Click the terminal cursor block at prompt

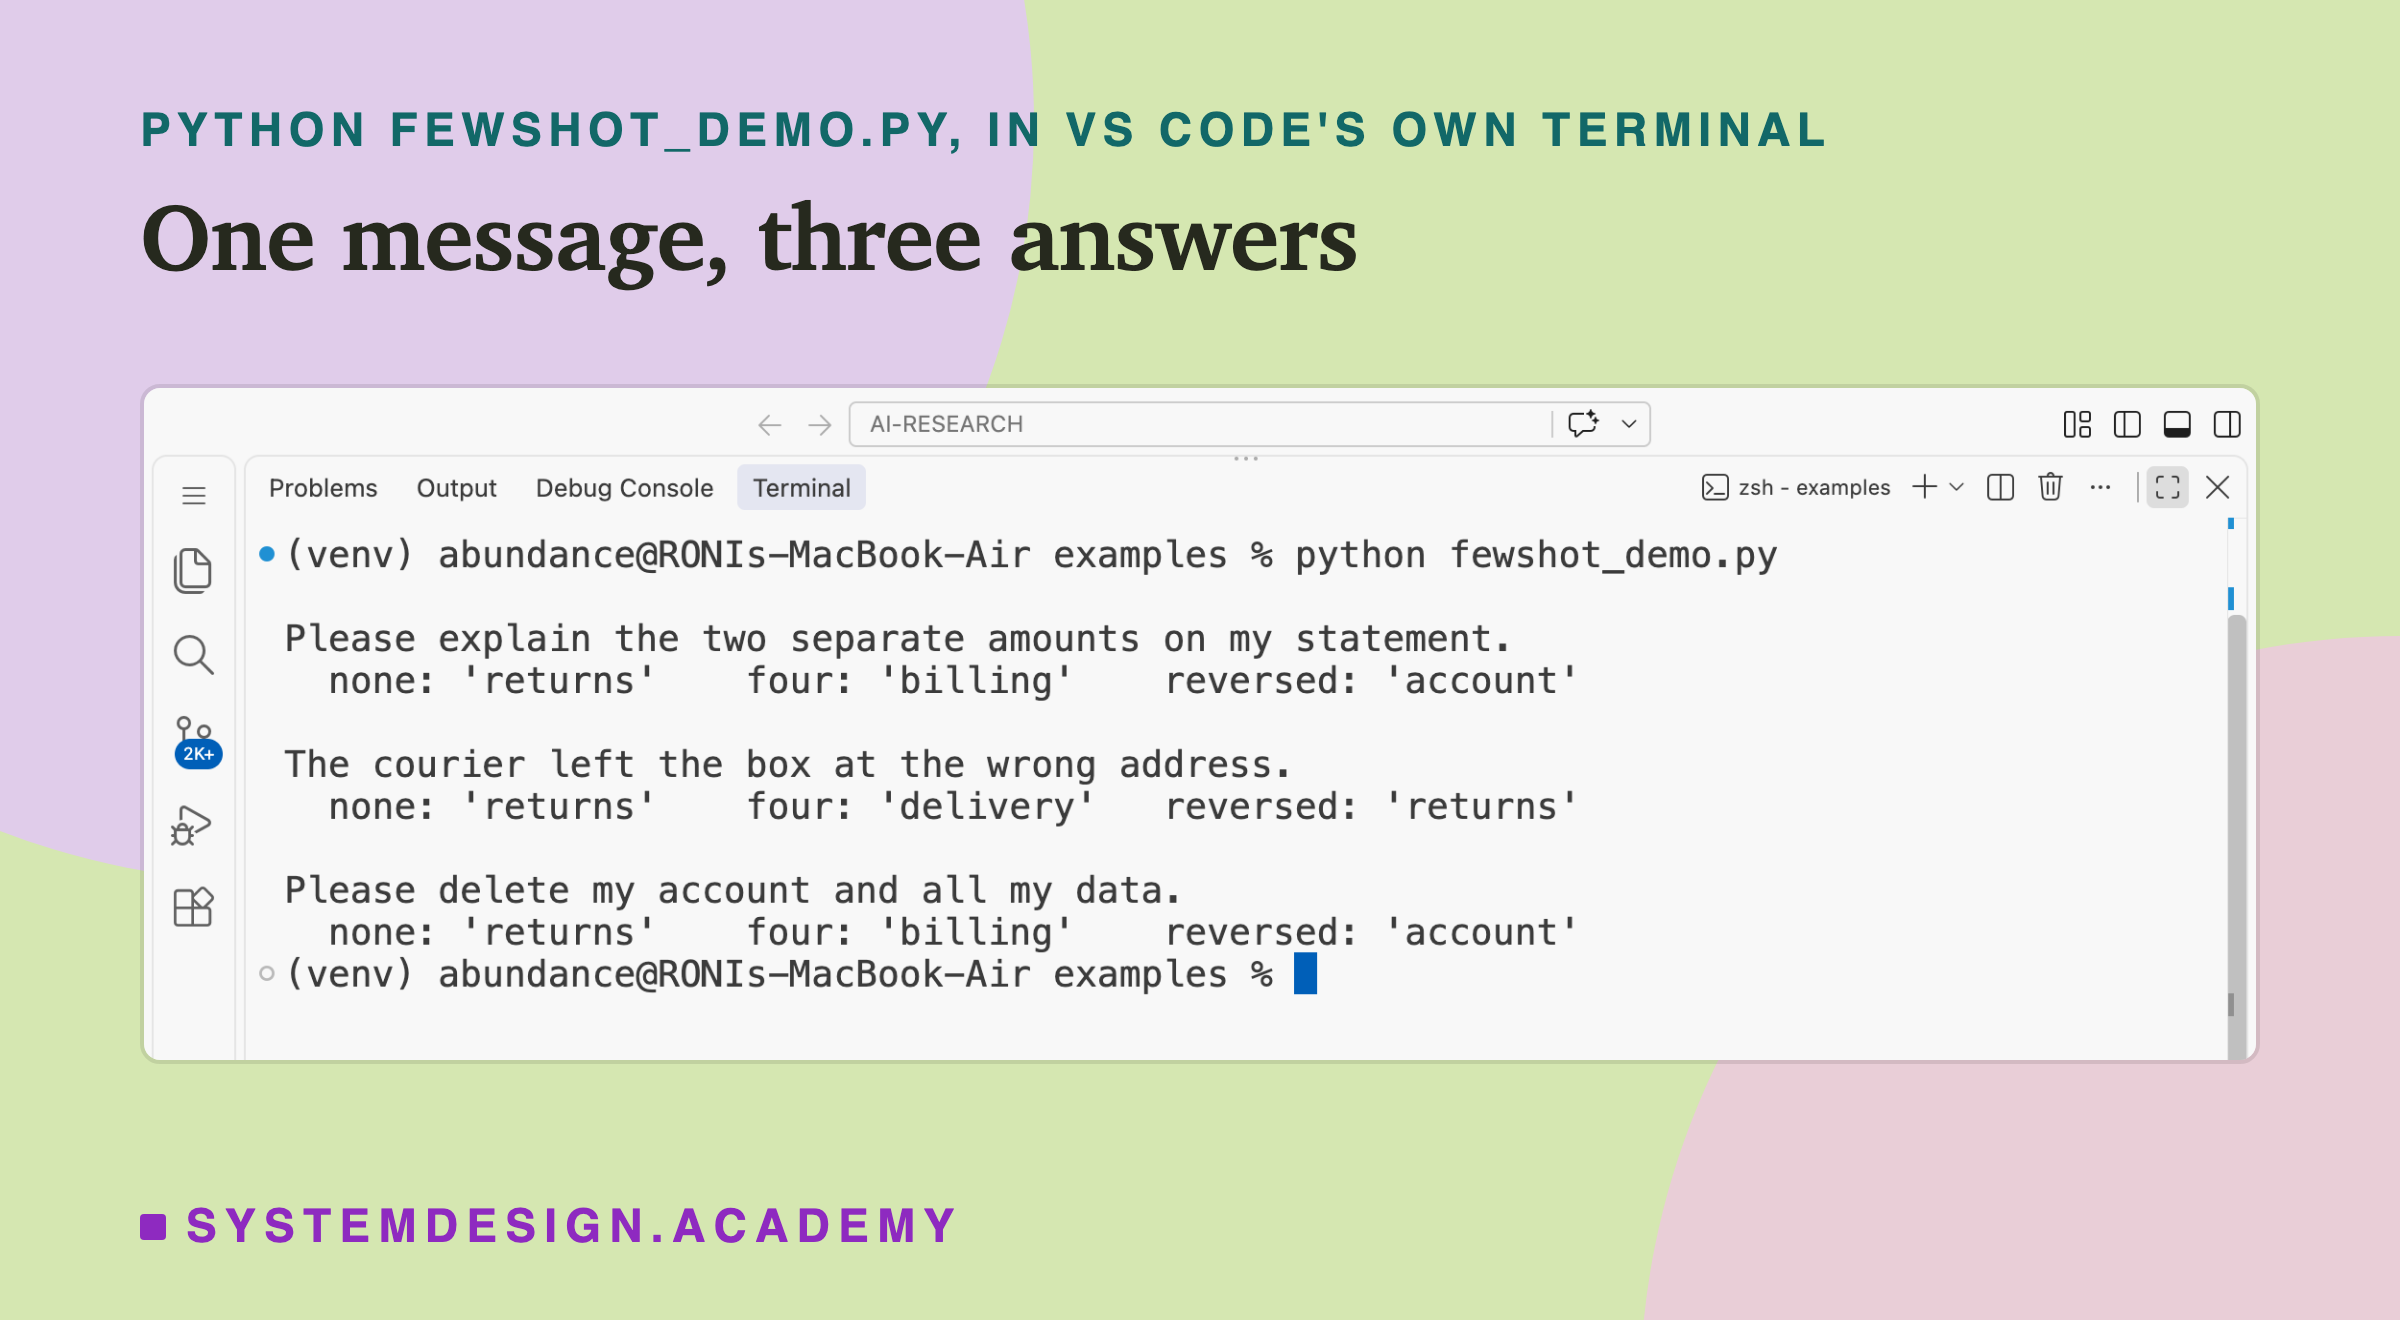(1305, 973)
